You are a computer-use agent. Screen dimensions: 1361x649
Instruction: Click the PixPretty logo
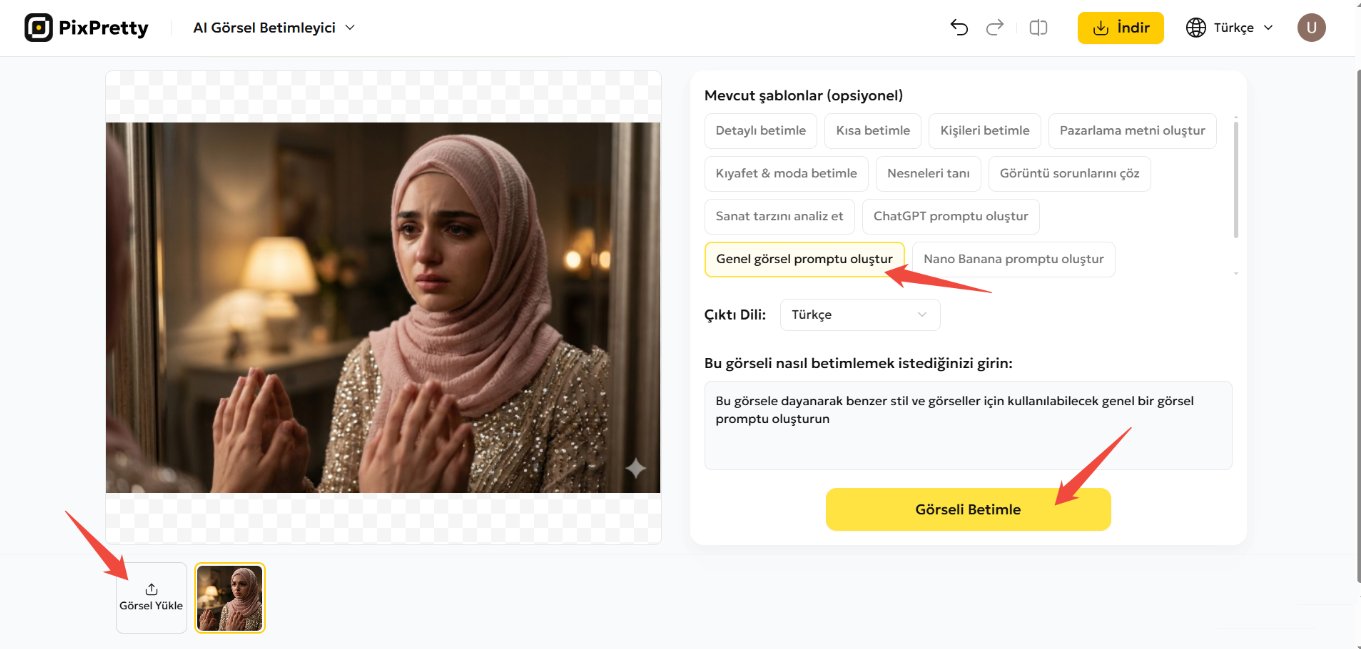86,27
